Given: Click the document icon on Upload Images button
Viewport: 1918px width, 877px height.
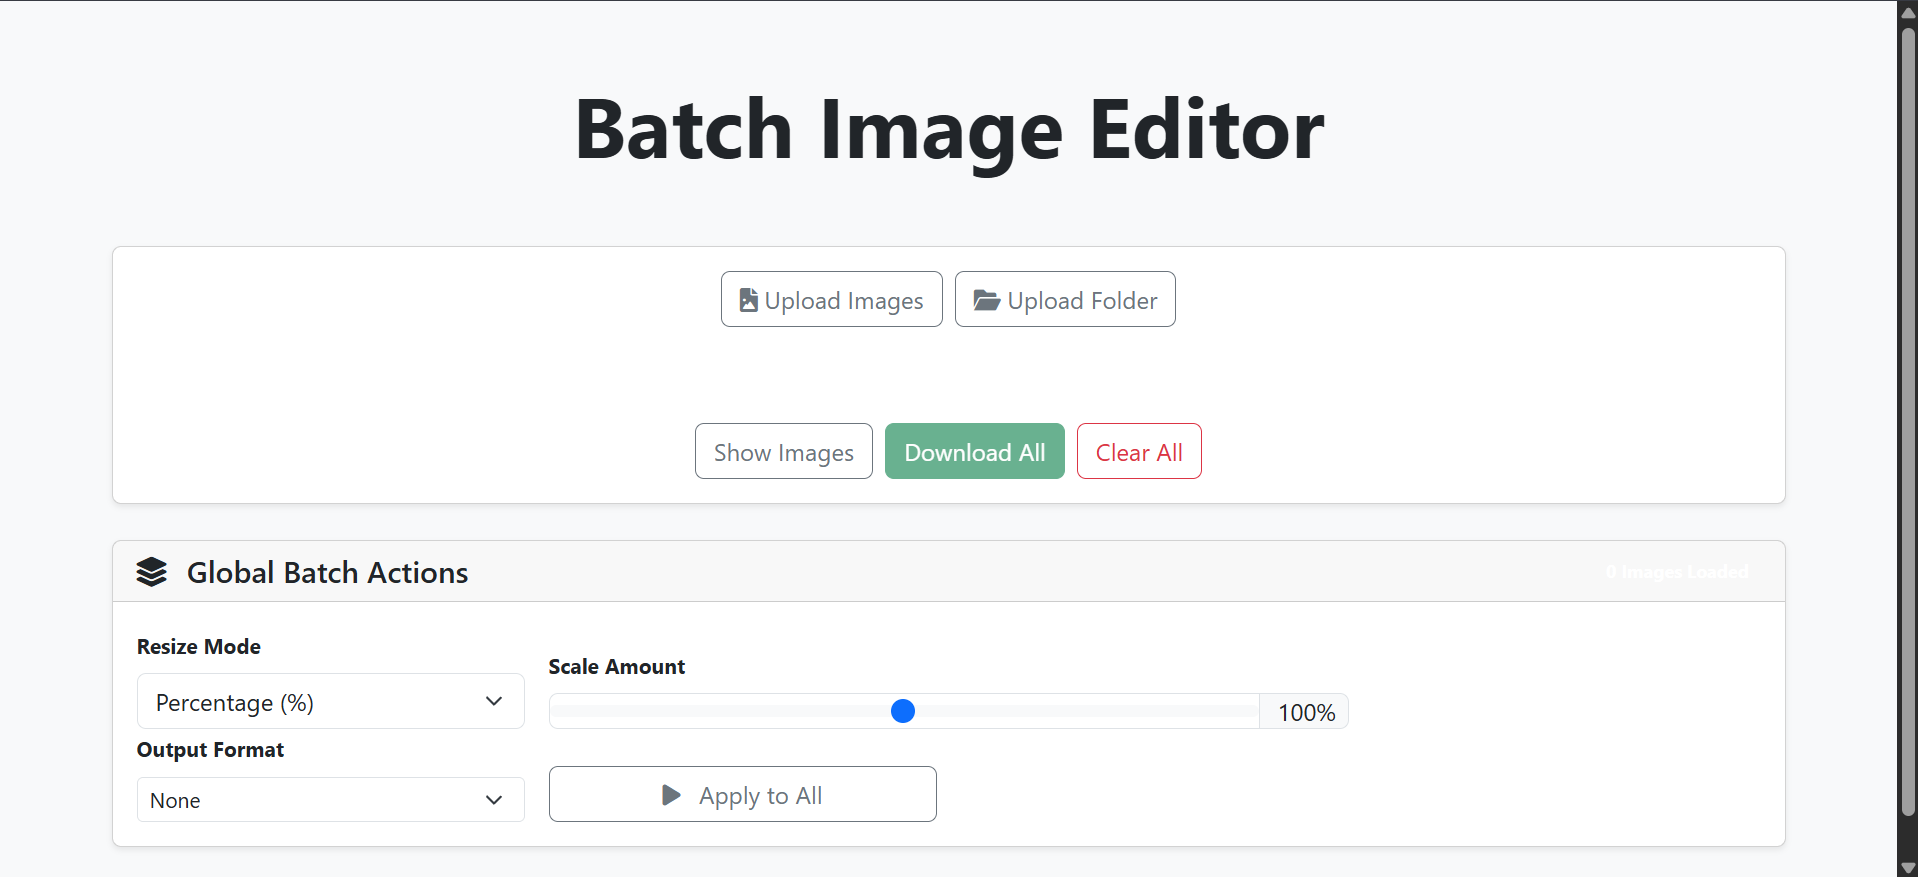Looking at the screenshot, I should click(748, 298).
